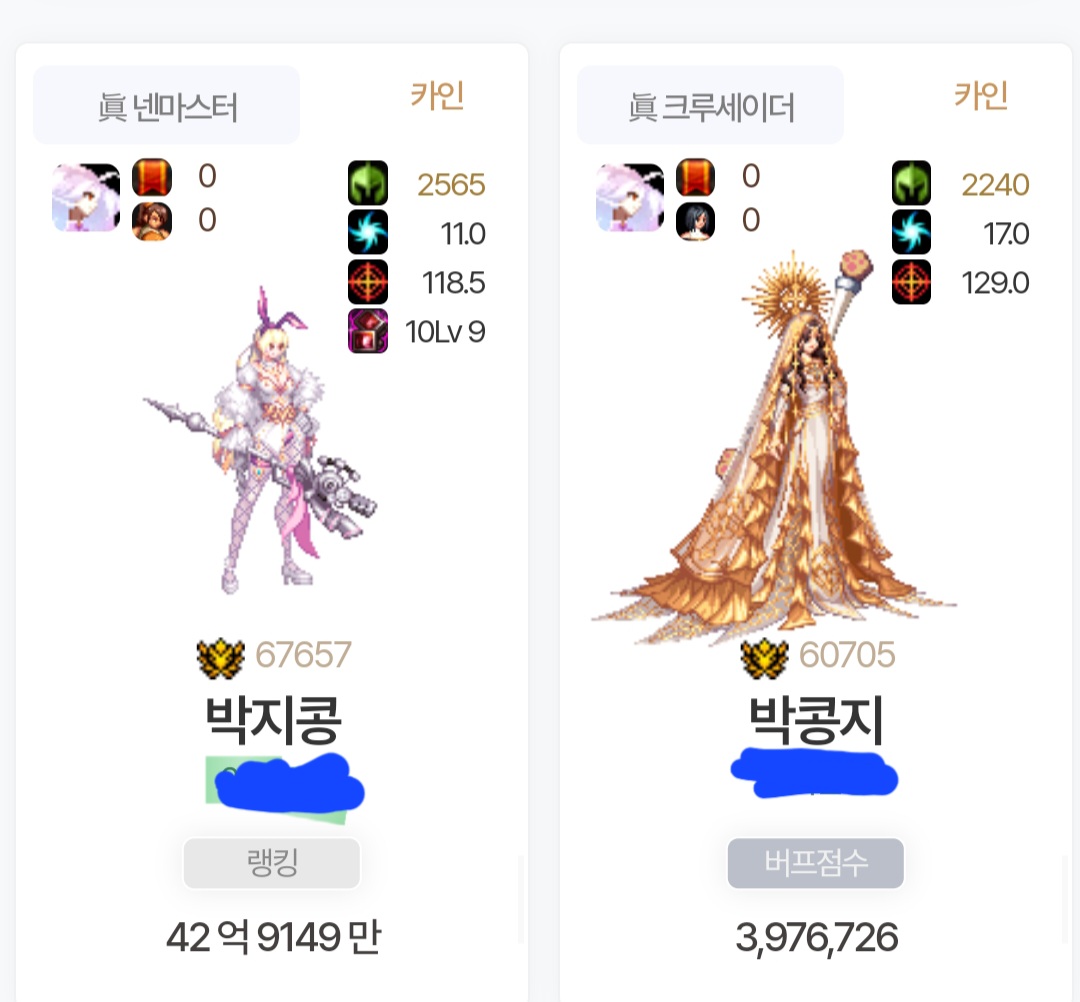Screen dimensions: 1080x1002
Task: Click the green helmet icon beside 2240
Action: 911,183
